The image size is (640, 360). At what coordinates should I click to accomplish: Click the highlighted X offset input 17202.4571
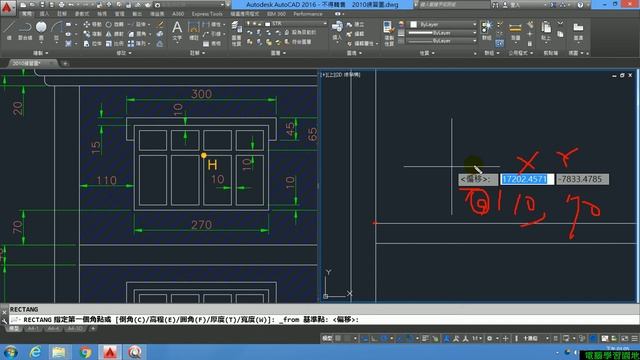(x=527, y=179)
